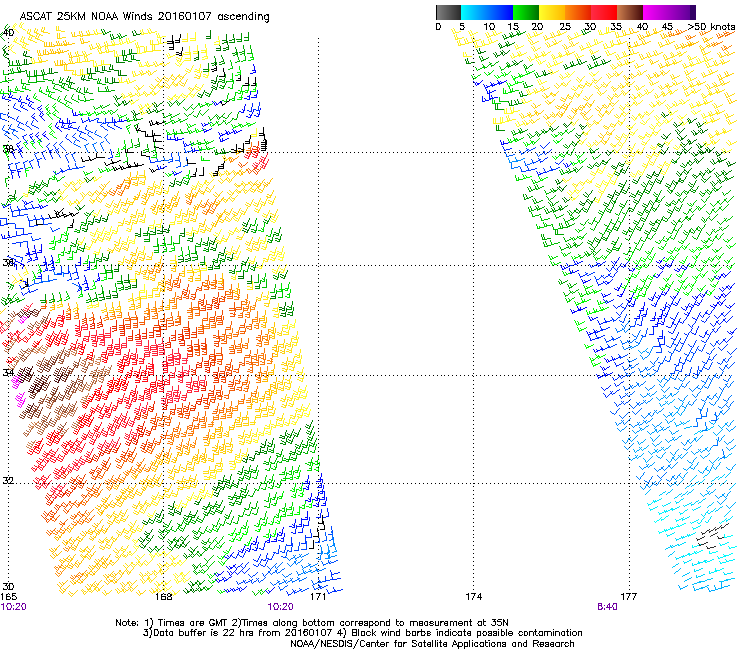740x650 pixels.
Task: Click the latitude label 38
Action: point(8,149)
